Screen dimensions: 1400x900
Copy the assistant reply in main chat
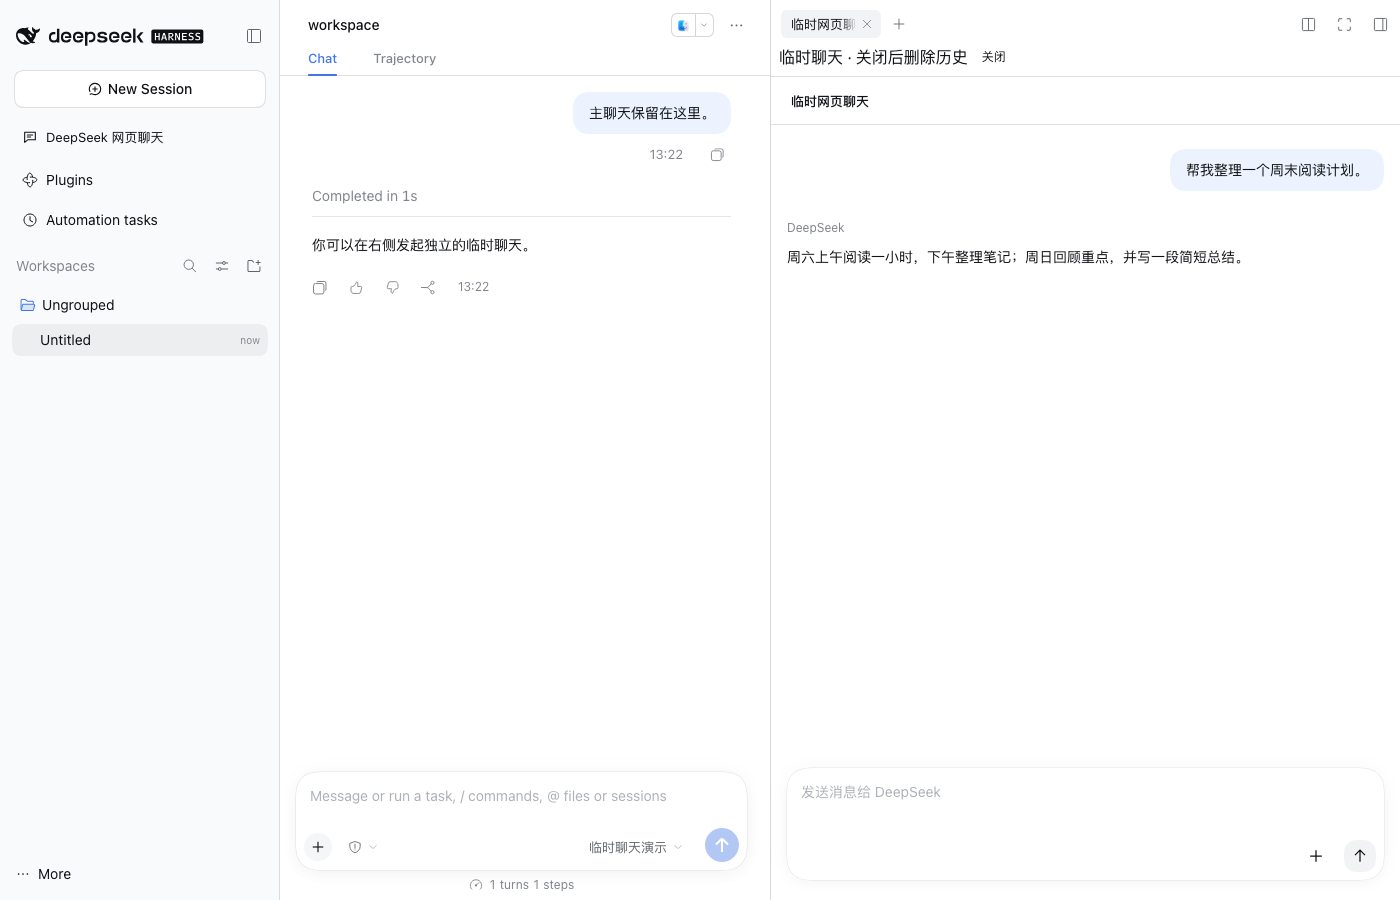pos(320,288)
